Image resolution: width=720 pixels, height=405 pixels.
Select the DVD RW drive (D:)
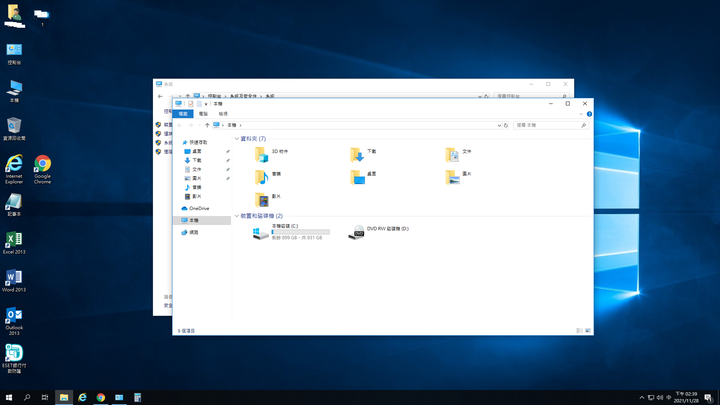[x=379, y=232]
